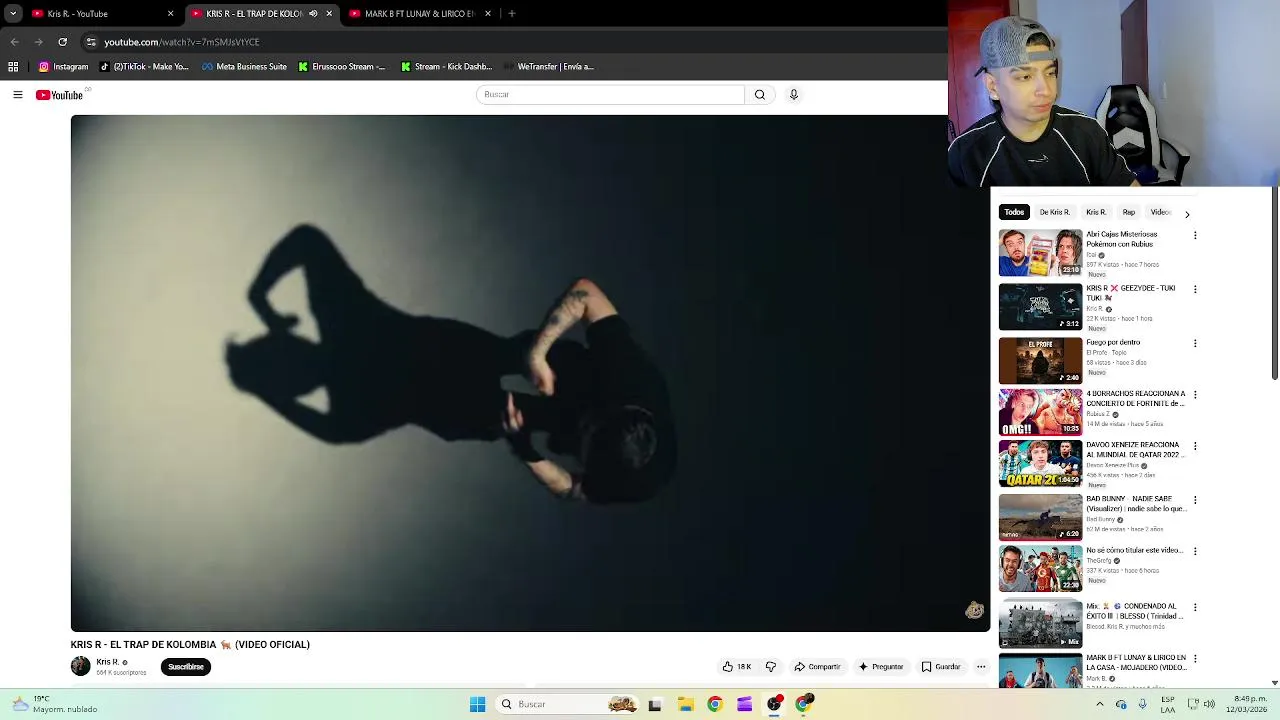Image resolution: width=1280 pixels, height=720 pixels.
Task: Open options for Abrí Cajas Misteriosas video
Action: point(1195,235)
